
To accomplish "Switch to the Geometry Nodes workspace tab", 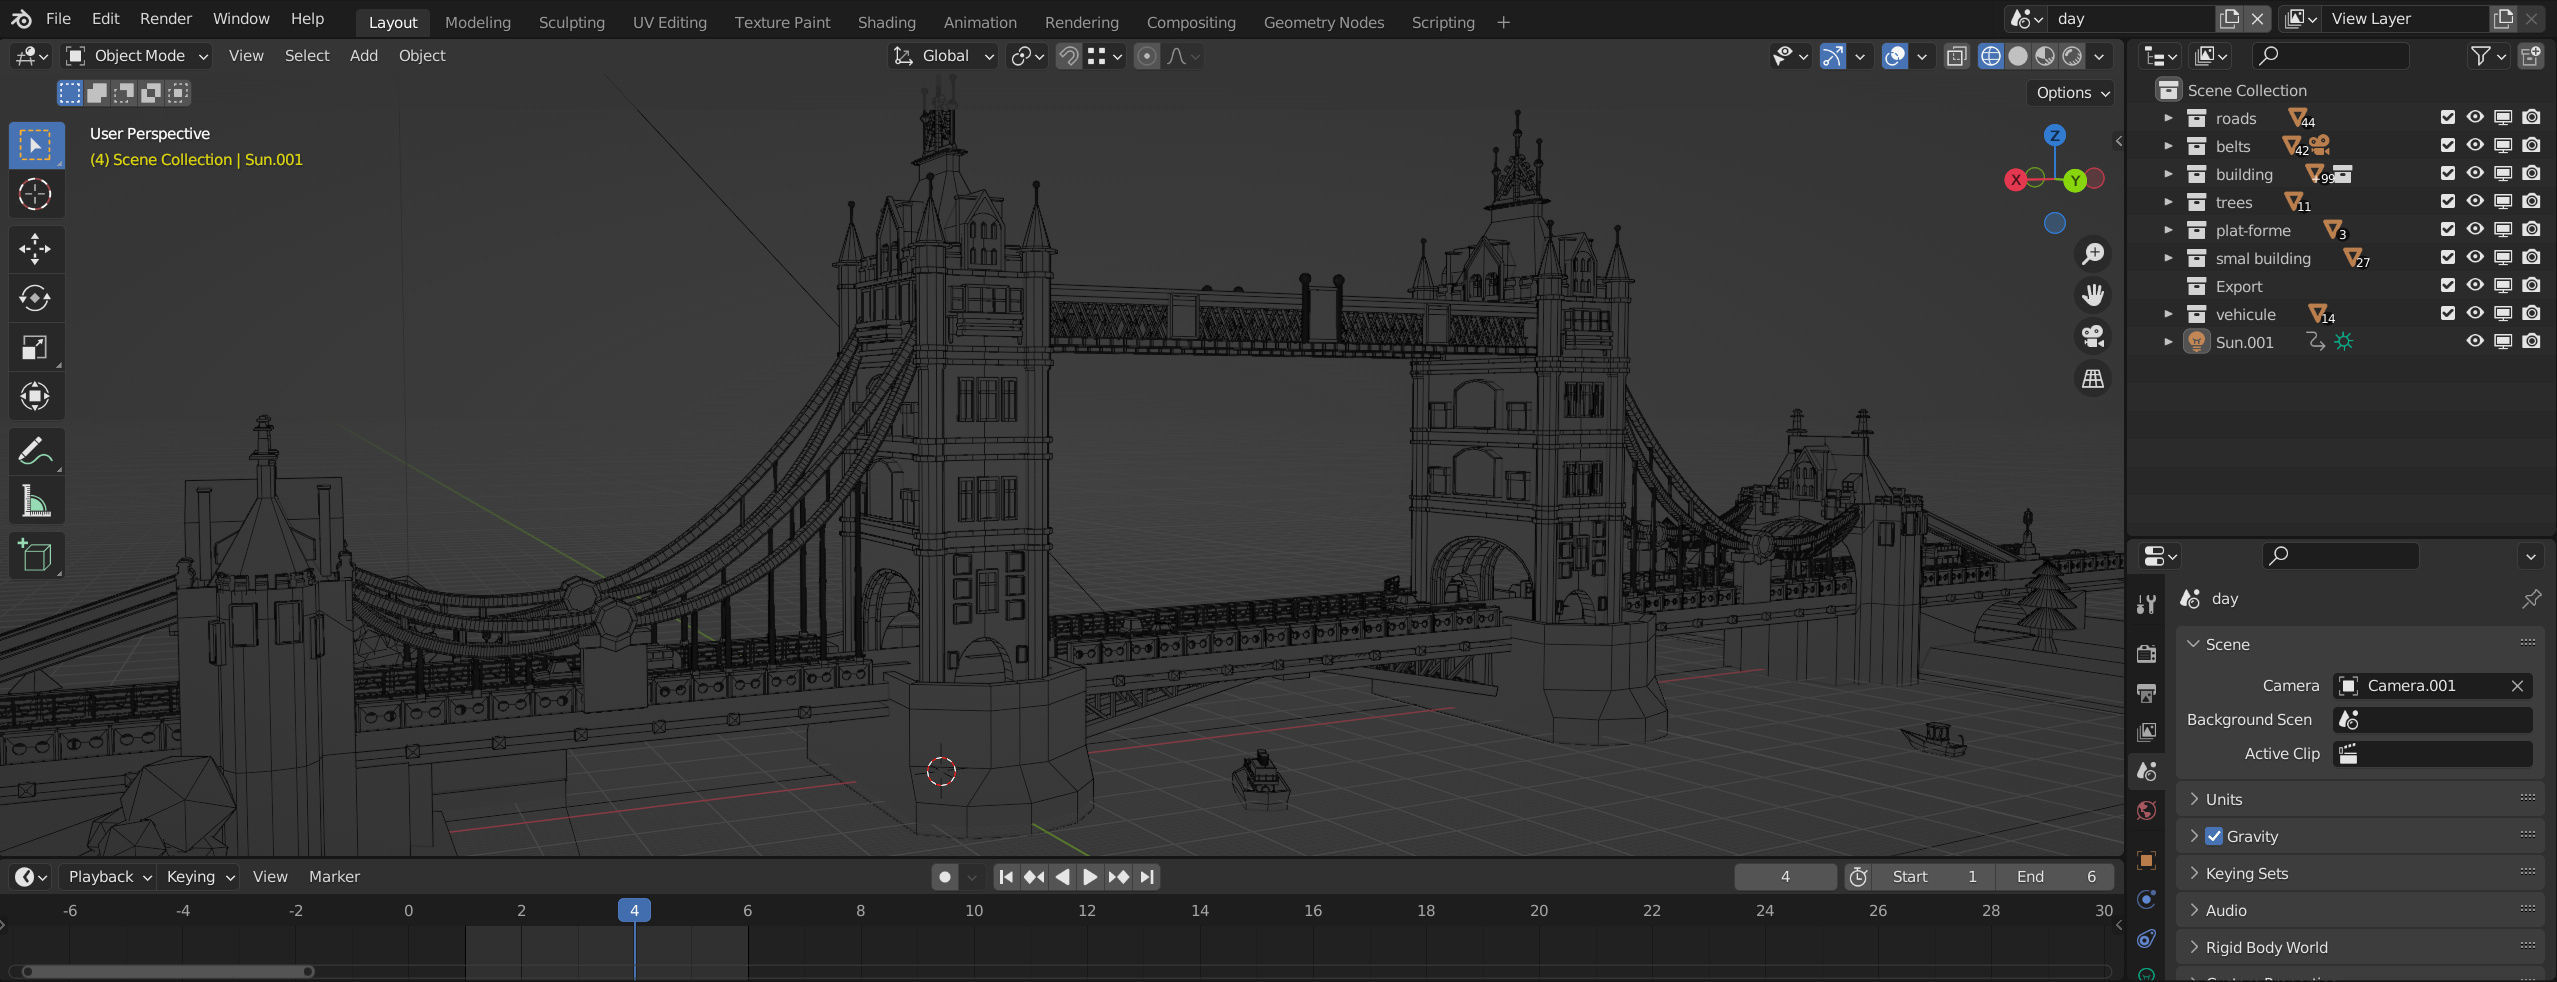I will pyautogui.click(x=1323, y=22).
